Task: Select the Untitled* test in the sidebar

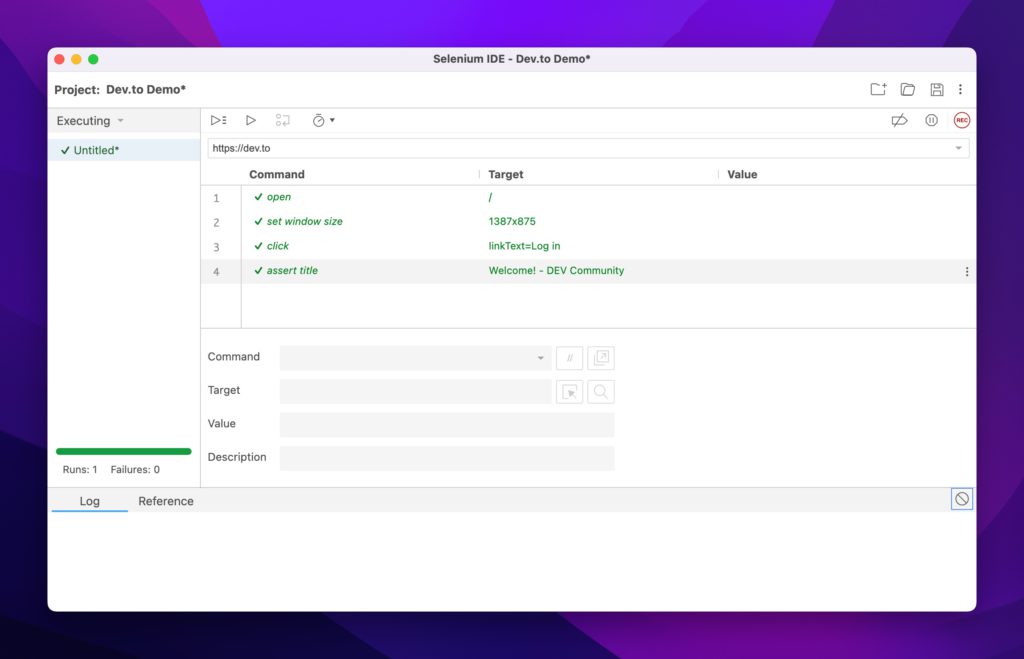Action: [124, 150]
